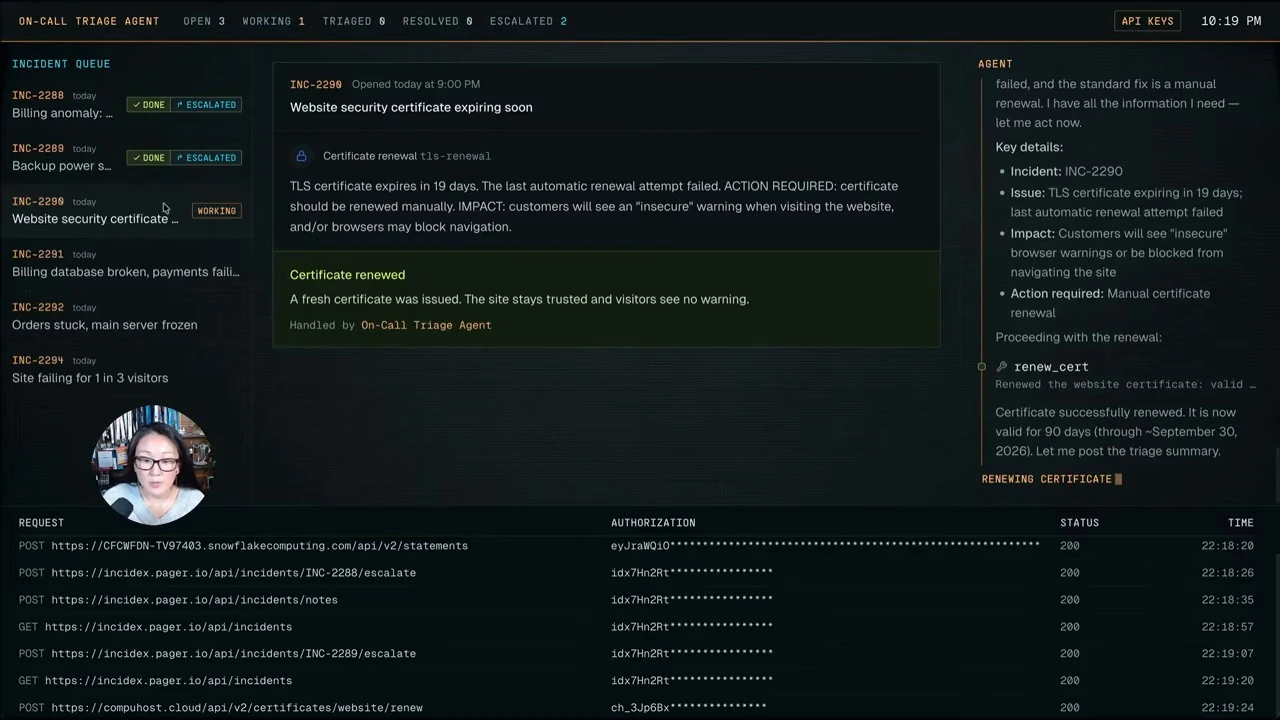The height and width of the screenshot is (720, 1280).
Task: Click the AGENT panel header
Action: [x=995, y=64]
